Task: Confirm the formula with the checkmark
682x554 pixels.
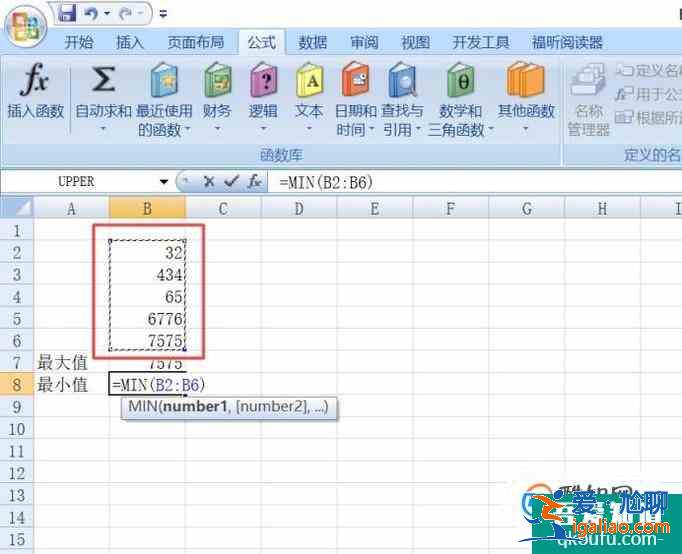Action: tap(231, 181)
